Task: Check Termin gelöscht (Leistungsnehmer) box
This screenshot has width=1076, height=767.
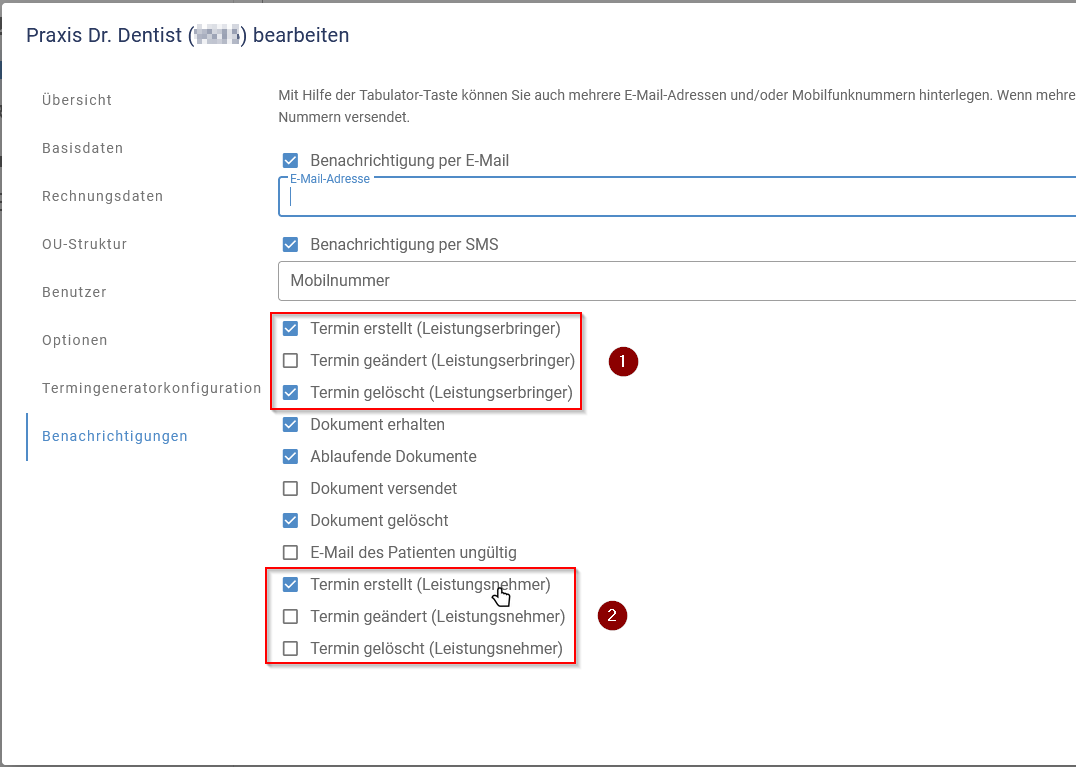Action: [291, 648]
